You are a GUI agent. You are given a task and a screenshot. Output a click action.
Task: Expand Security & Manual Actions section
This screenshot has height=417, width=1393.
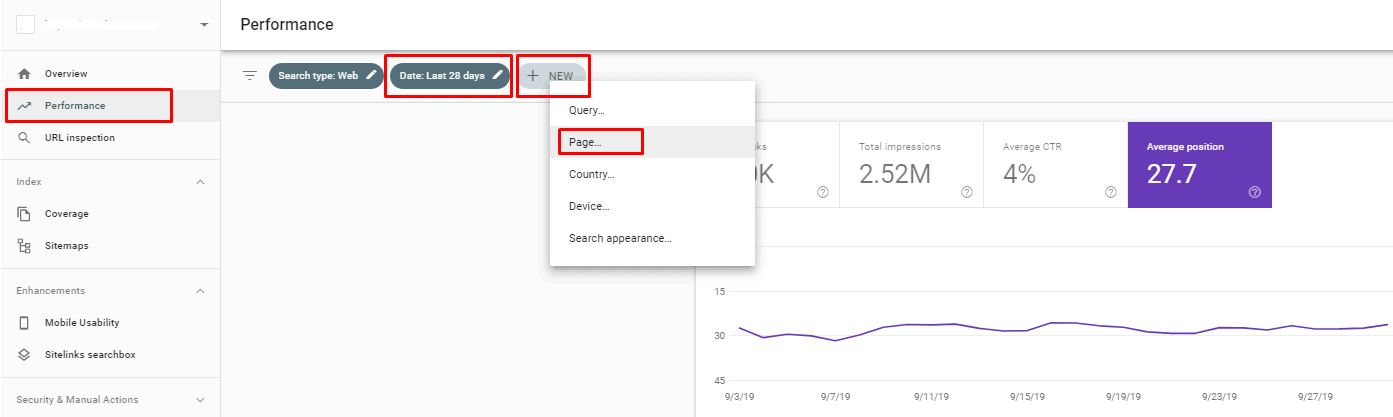click(200, 400)
